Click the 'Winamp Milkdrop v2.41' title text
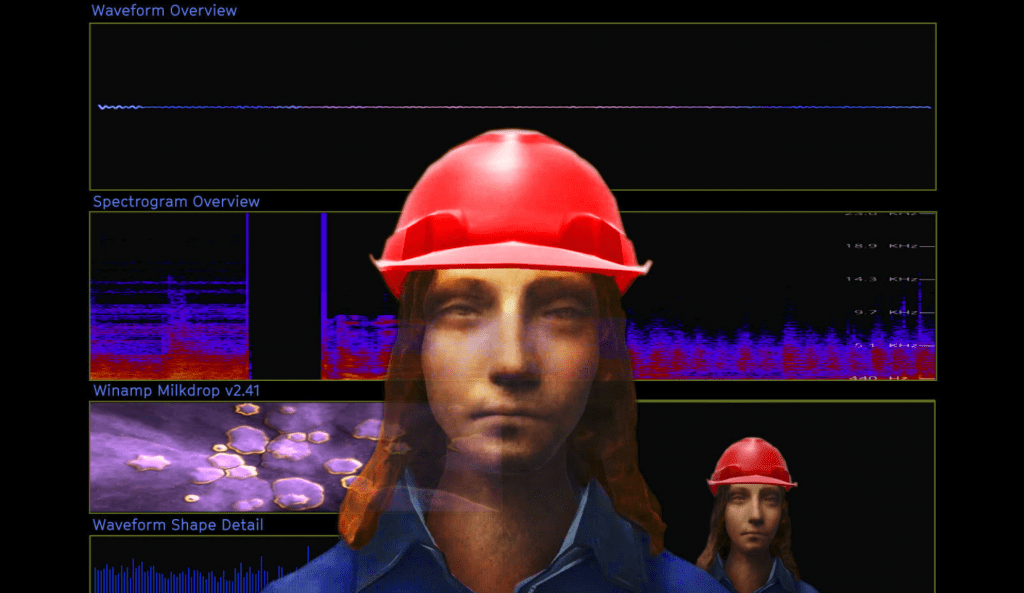The image size is (1024, 593). click(176, 391)
